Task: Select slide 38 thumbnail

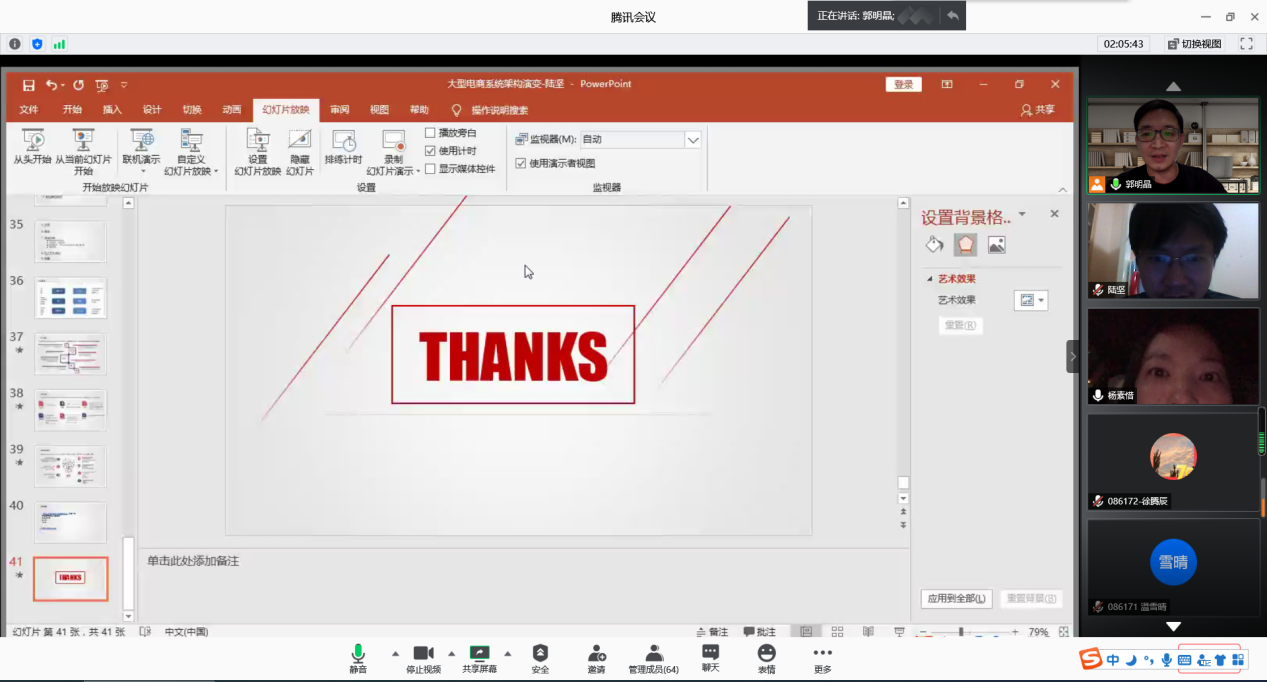Action: pos(70,410)
